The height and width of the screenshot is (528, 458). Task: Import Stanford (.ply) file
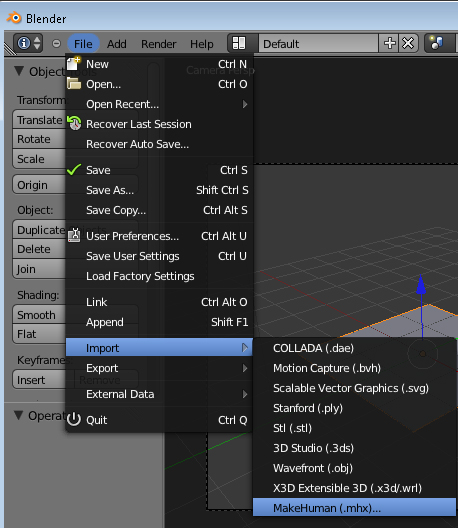pyautogui.click(x=354, y=408)
